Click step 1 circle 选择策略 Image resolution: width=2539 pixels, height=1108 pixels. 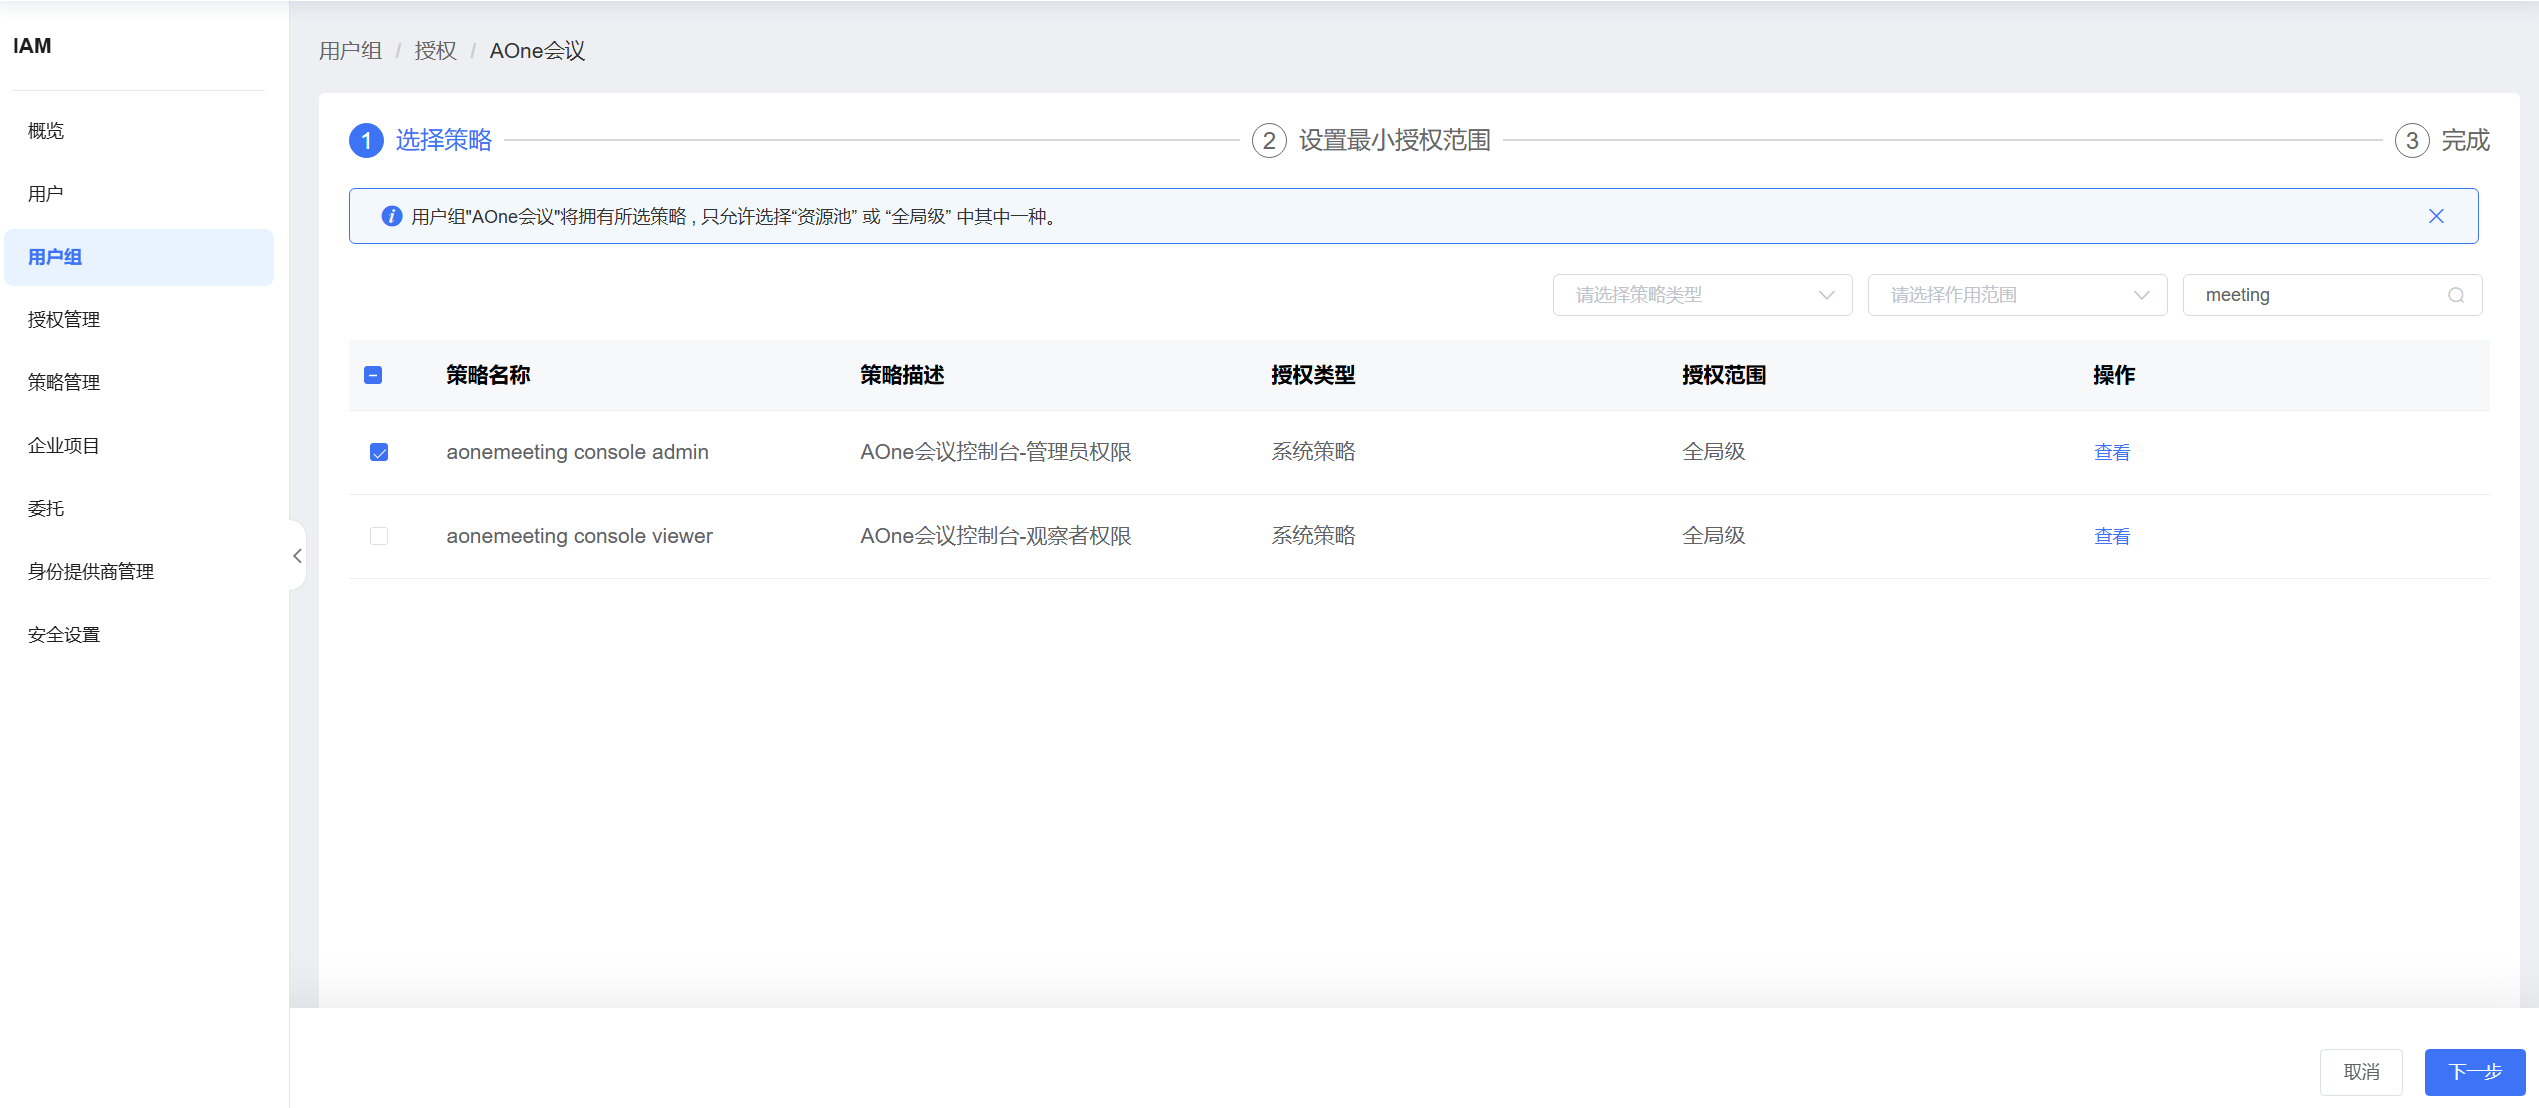(366, 140)
